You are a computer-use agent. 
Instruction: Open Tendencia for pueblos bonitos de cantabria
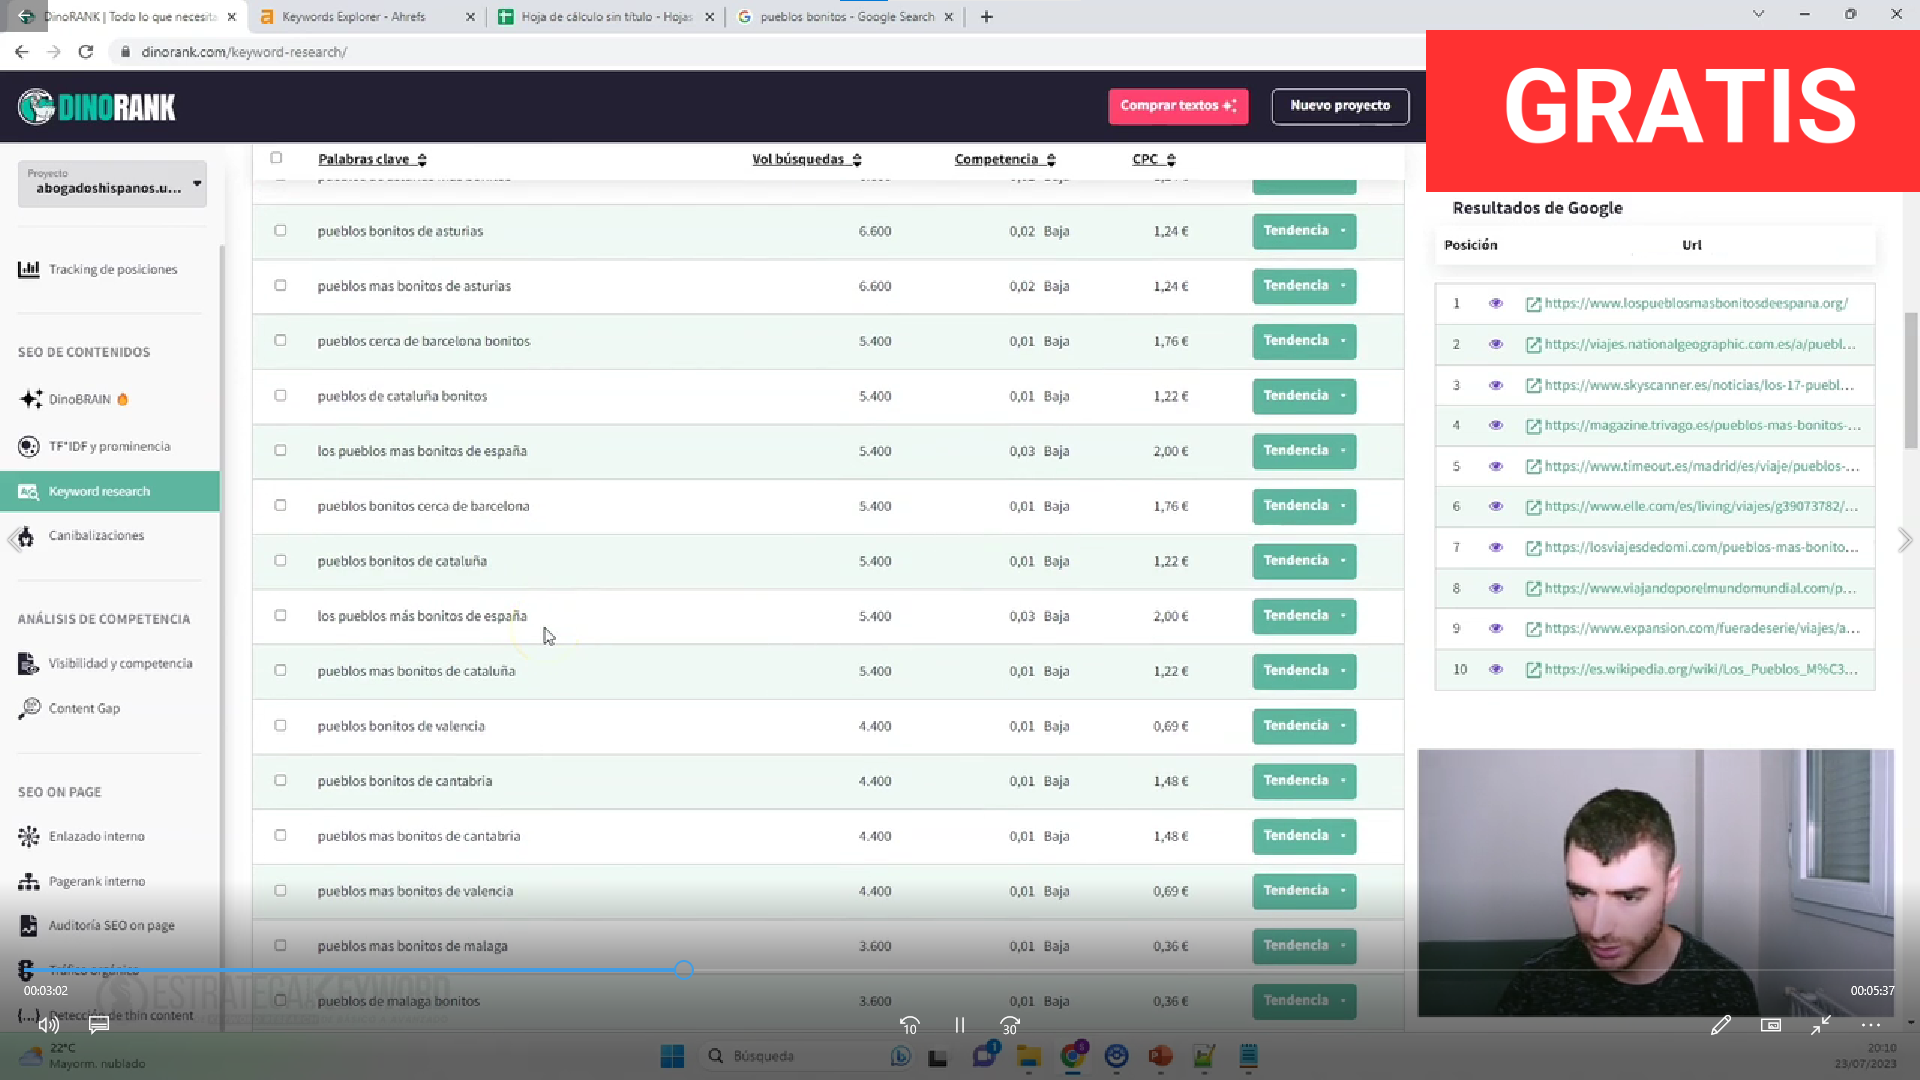coord(1304,781)
